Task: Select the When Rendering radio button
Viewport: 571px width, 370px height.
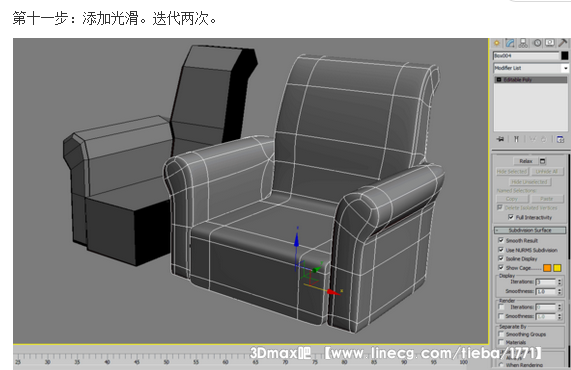Action: [501, 365]
